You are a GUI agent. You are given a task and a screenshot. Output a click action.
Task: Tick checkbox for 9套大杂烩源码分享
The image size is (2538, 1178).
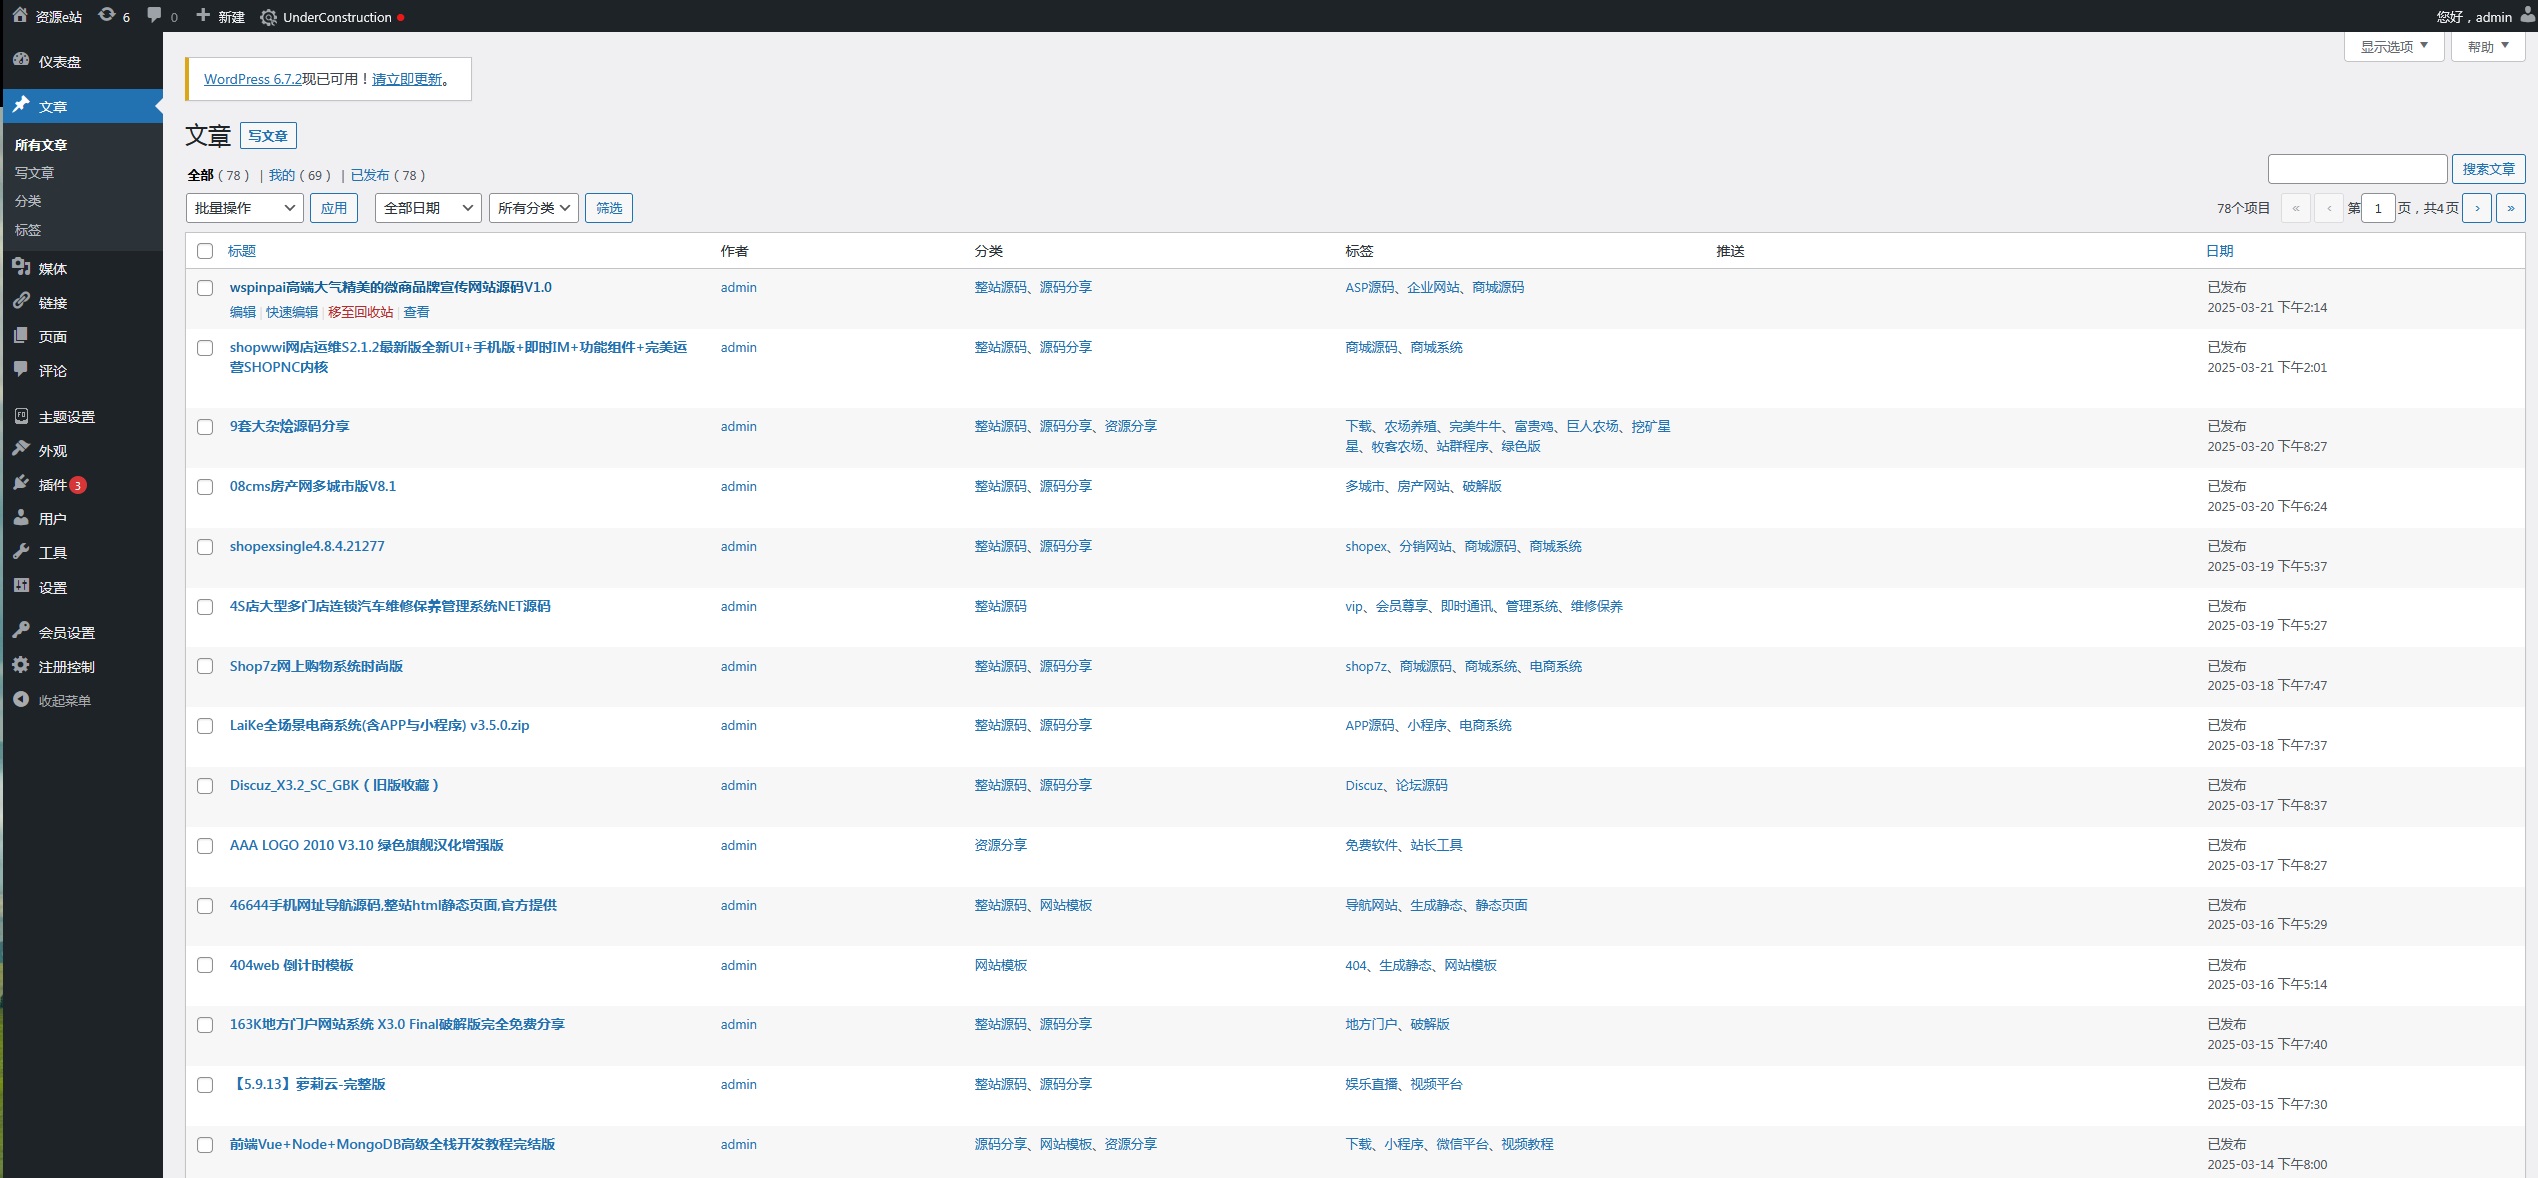(x=205, y=427)
